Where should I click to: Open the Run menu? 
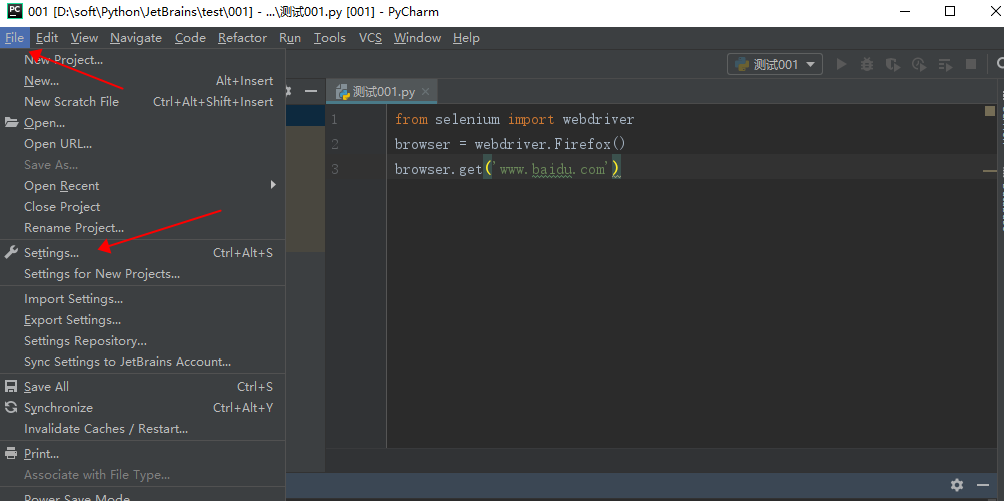[290, 38]
